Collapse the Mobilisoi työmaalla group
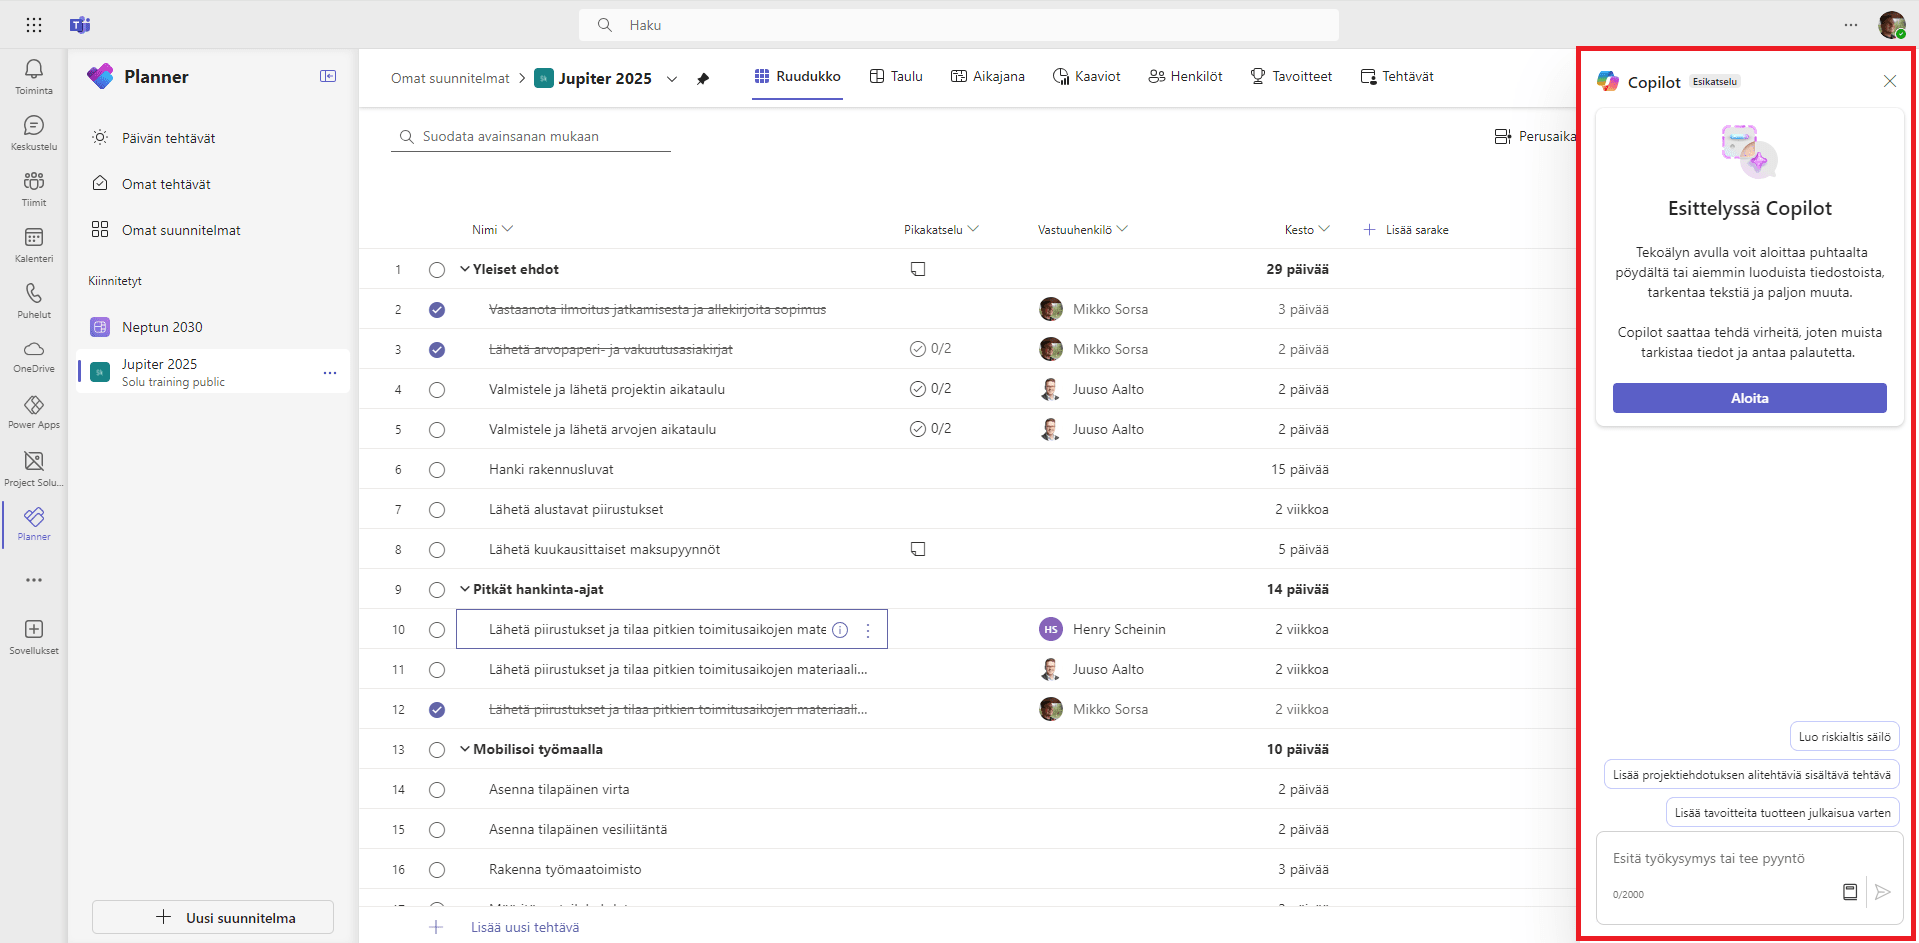The width and height of the screenshot is (1919, 943). (465, 749)
